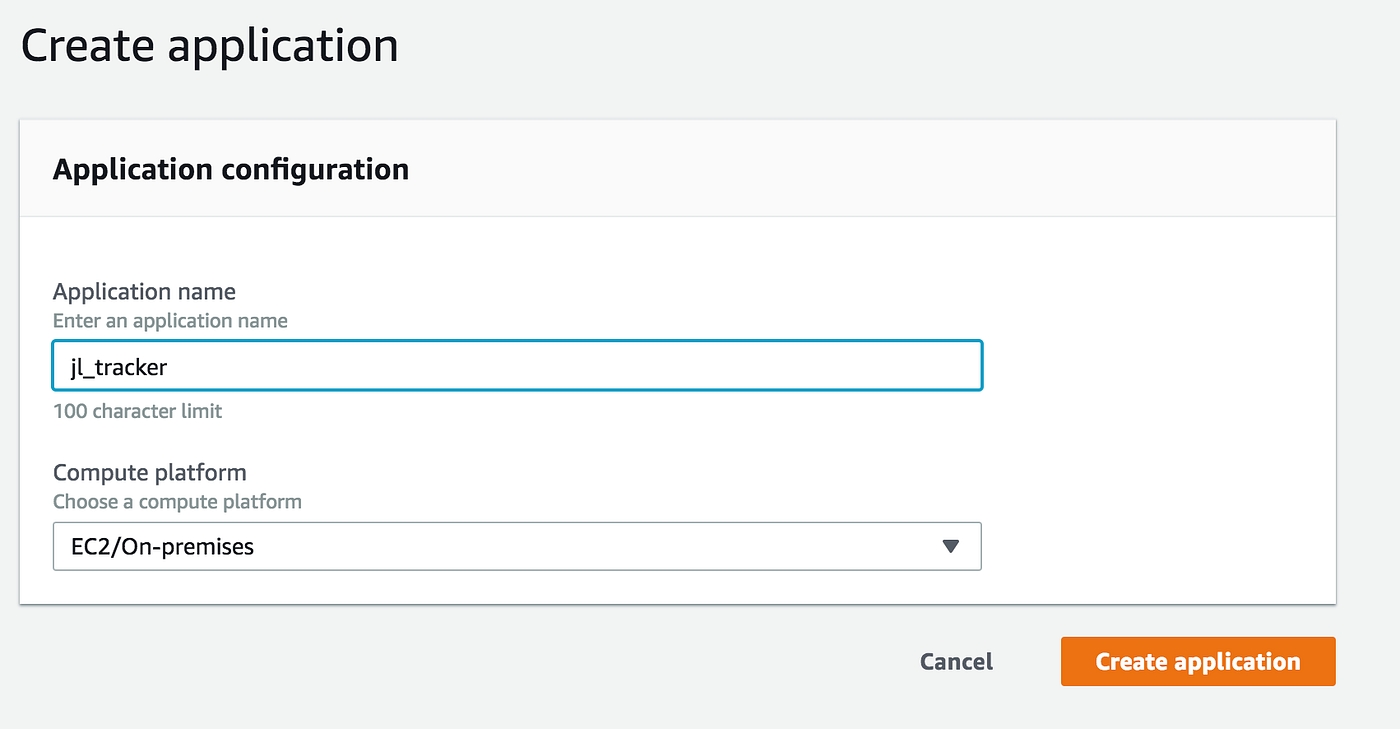Cancel the application creation
1400x729 pixels.
click(x=956, y=662)
